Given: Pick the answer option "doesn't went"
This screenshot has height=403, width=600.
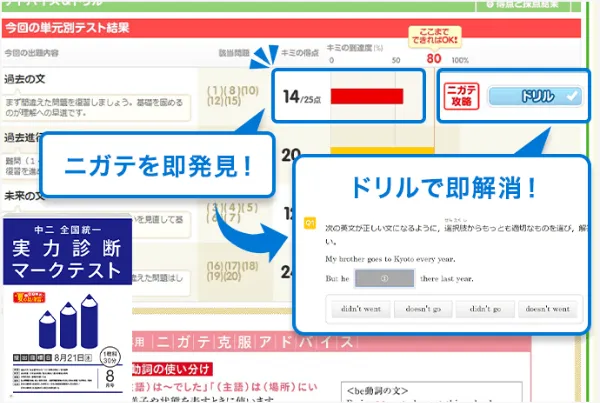Looking at the screenshot, I should click(549, 309).
